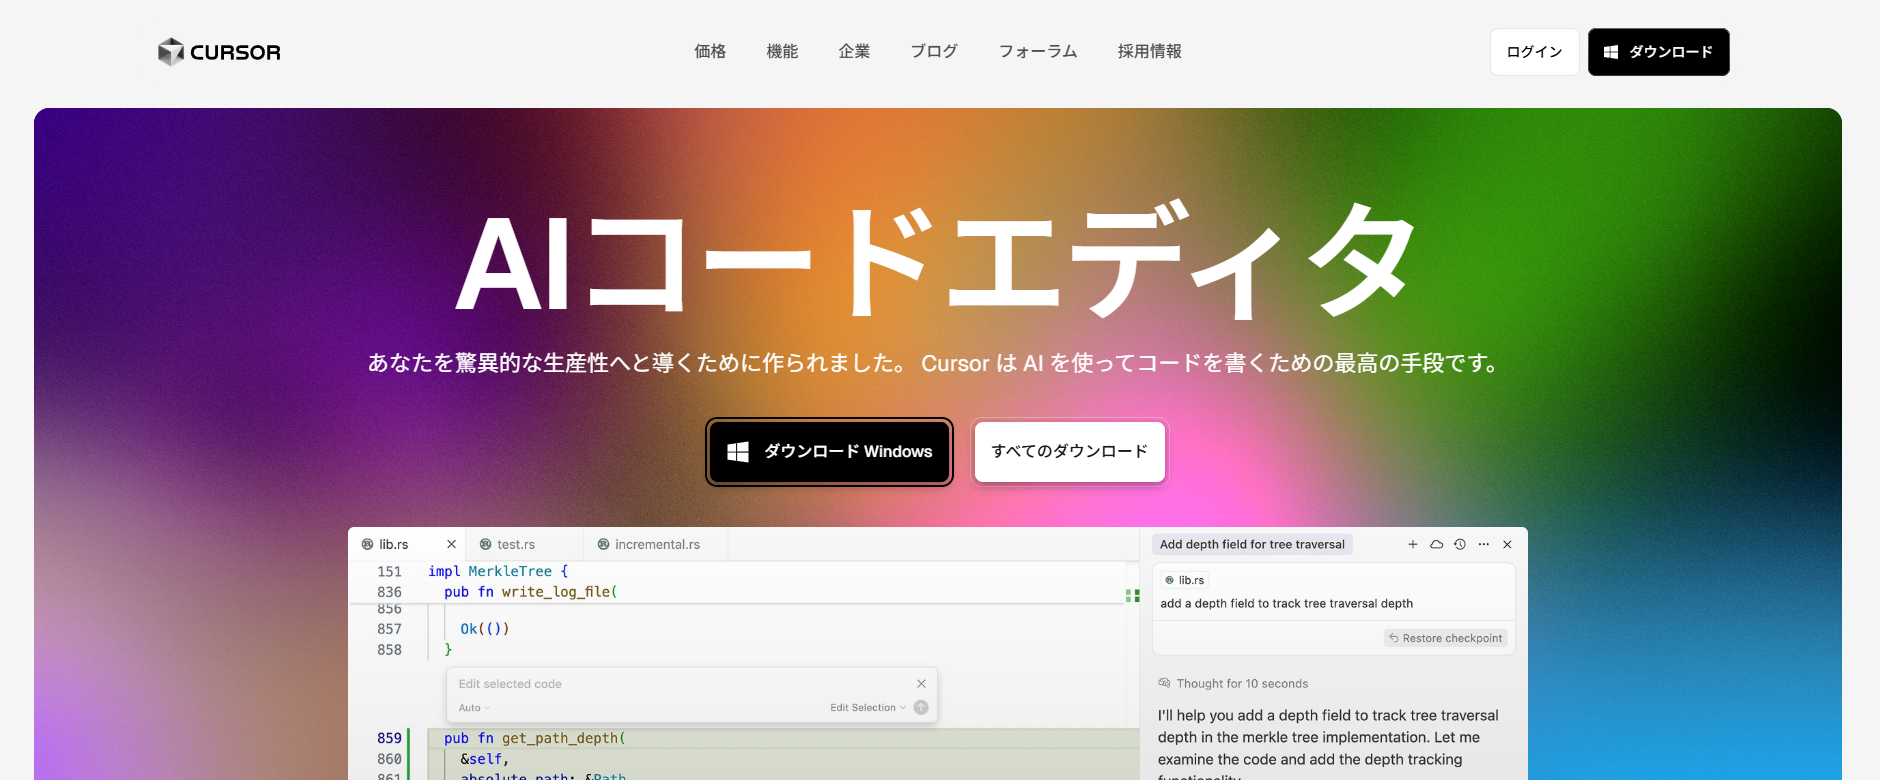Screen dimensions: 1880x780
Task: Open the ブログ blog link
Action: (934, 51)
